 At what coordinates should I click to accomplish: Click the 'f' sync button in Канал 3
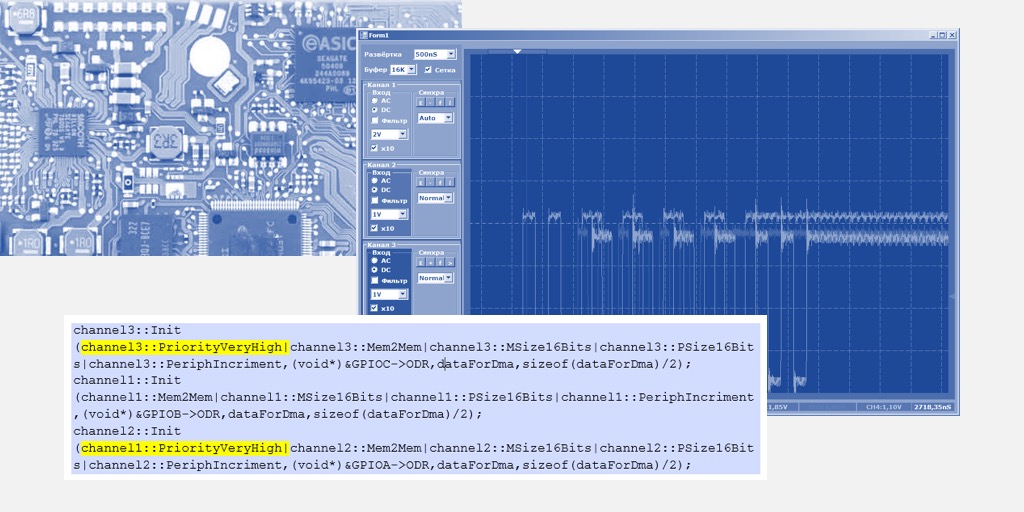(440, 263)
